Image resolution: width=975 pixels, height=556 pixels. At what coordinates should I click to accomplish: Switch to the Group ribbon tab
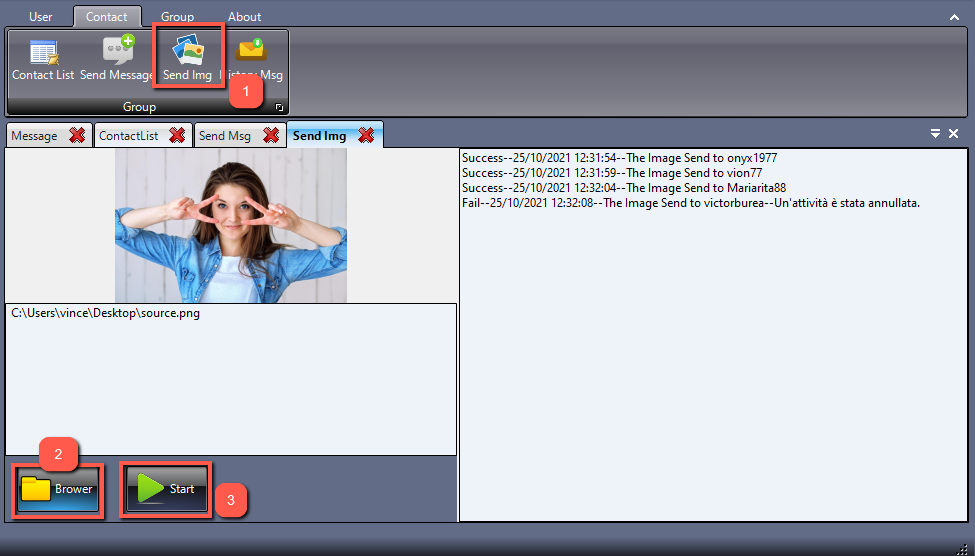(x=178, y=17)
